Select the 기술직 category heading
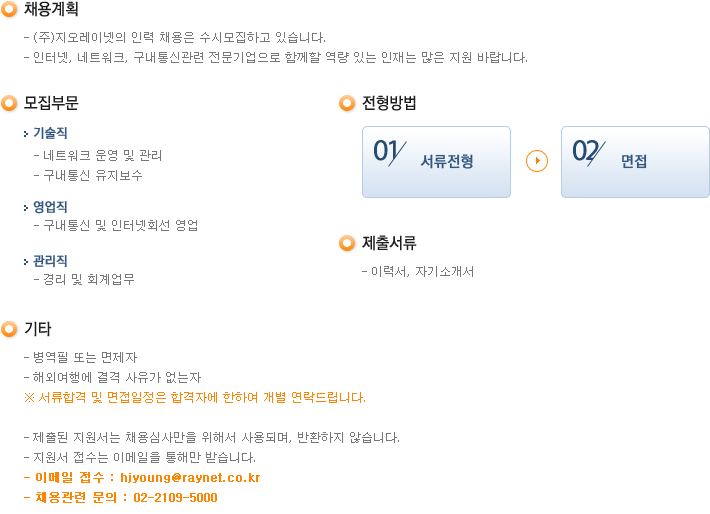This screenshot has height=514, width=710. point(50,133)
